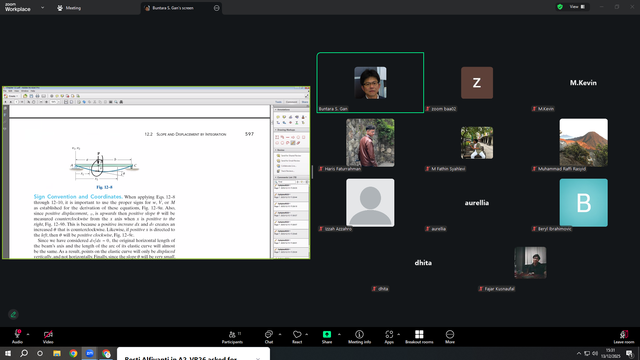
Task: Open the More options menu
Action: click(x=450, y=337)
